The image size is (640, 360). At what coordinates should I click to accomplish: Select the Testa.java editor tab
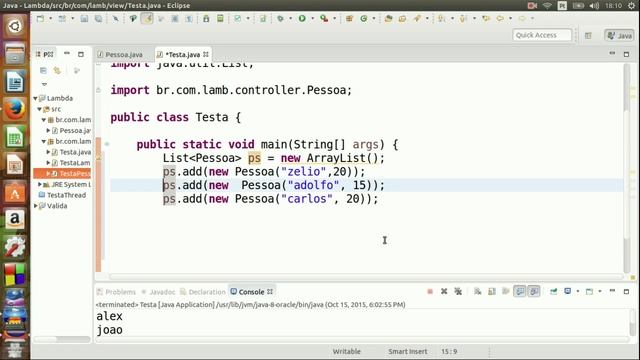pos(183,54)
